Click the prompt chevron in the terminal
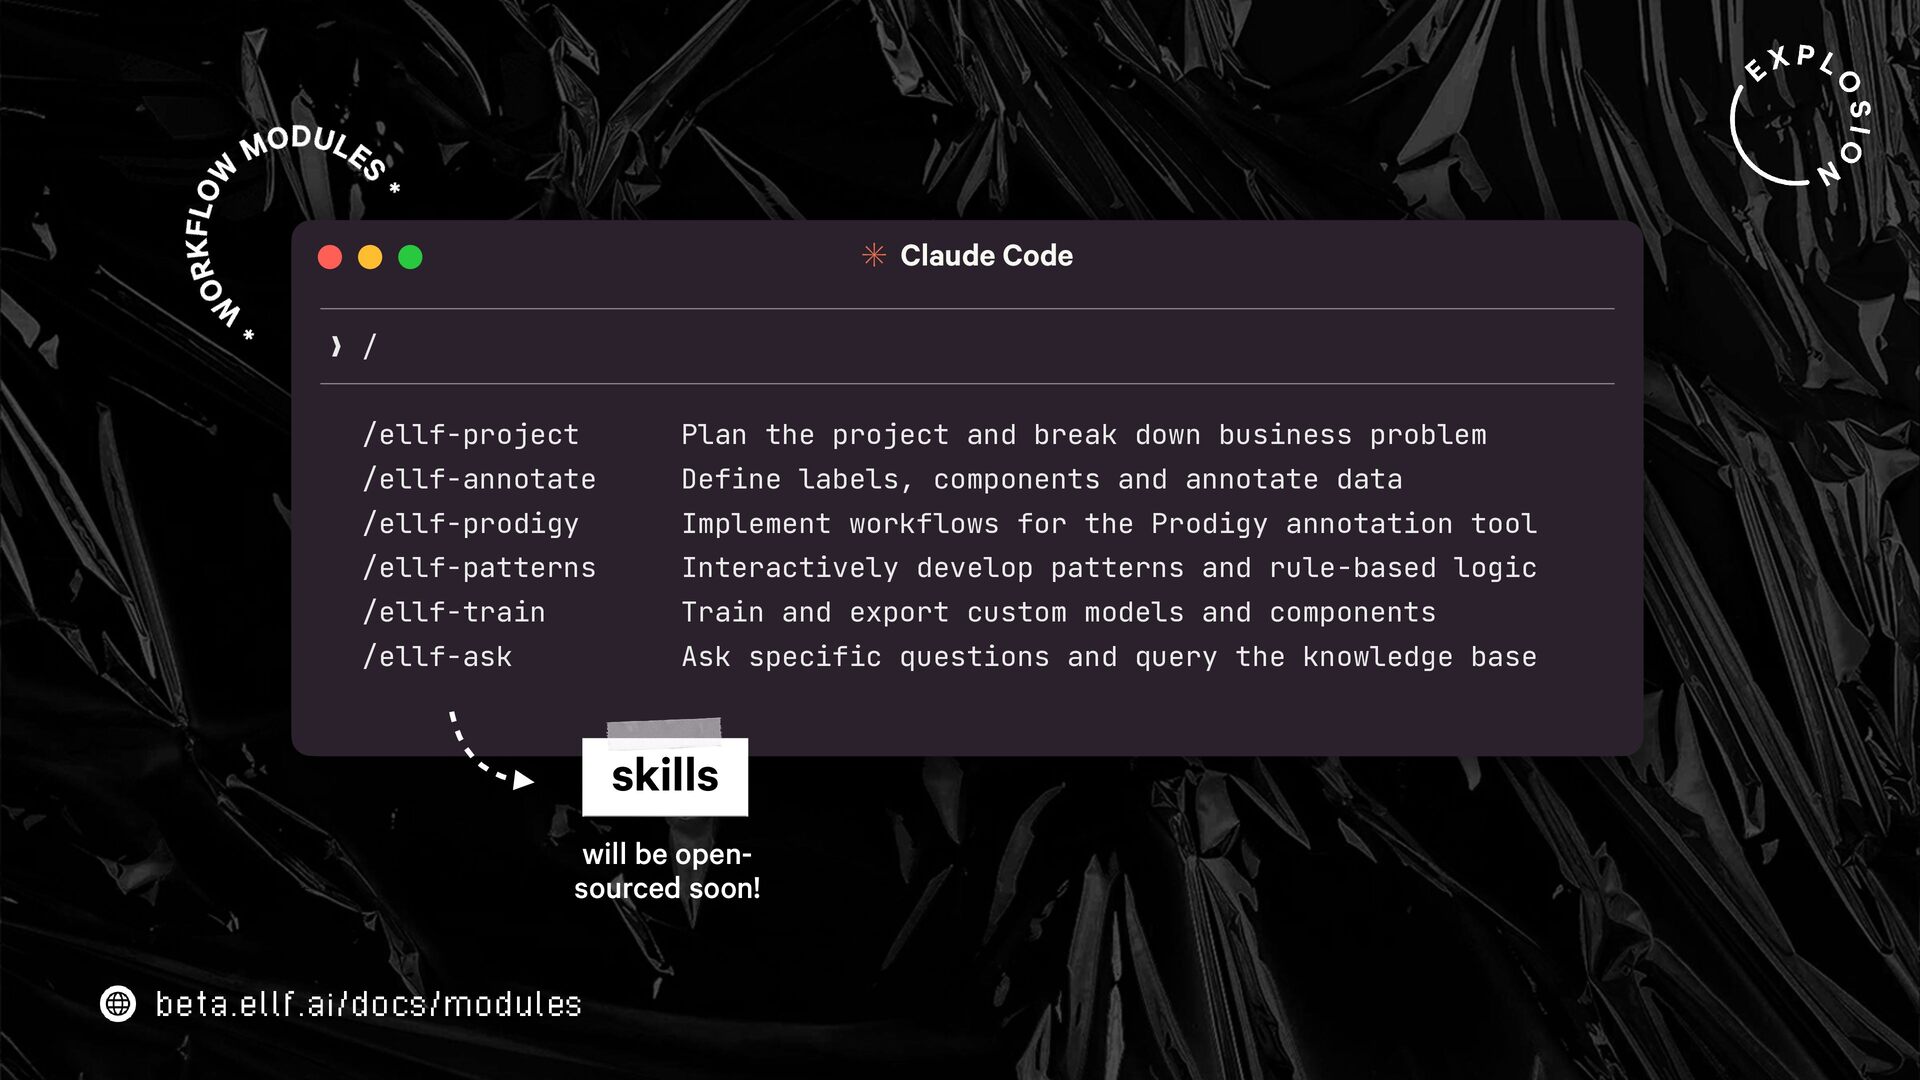 point(336,347)
